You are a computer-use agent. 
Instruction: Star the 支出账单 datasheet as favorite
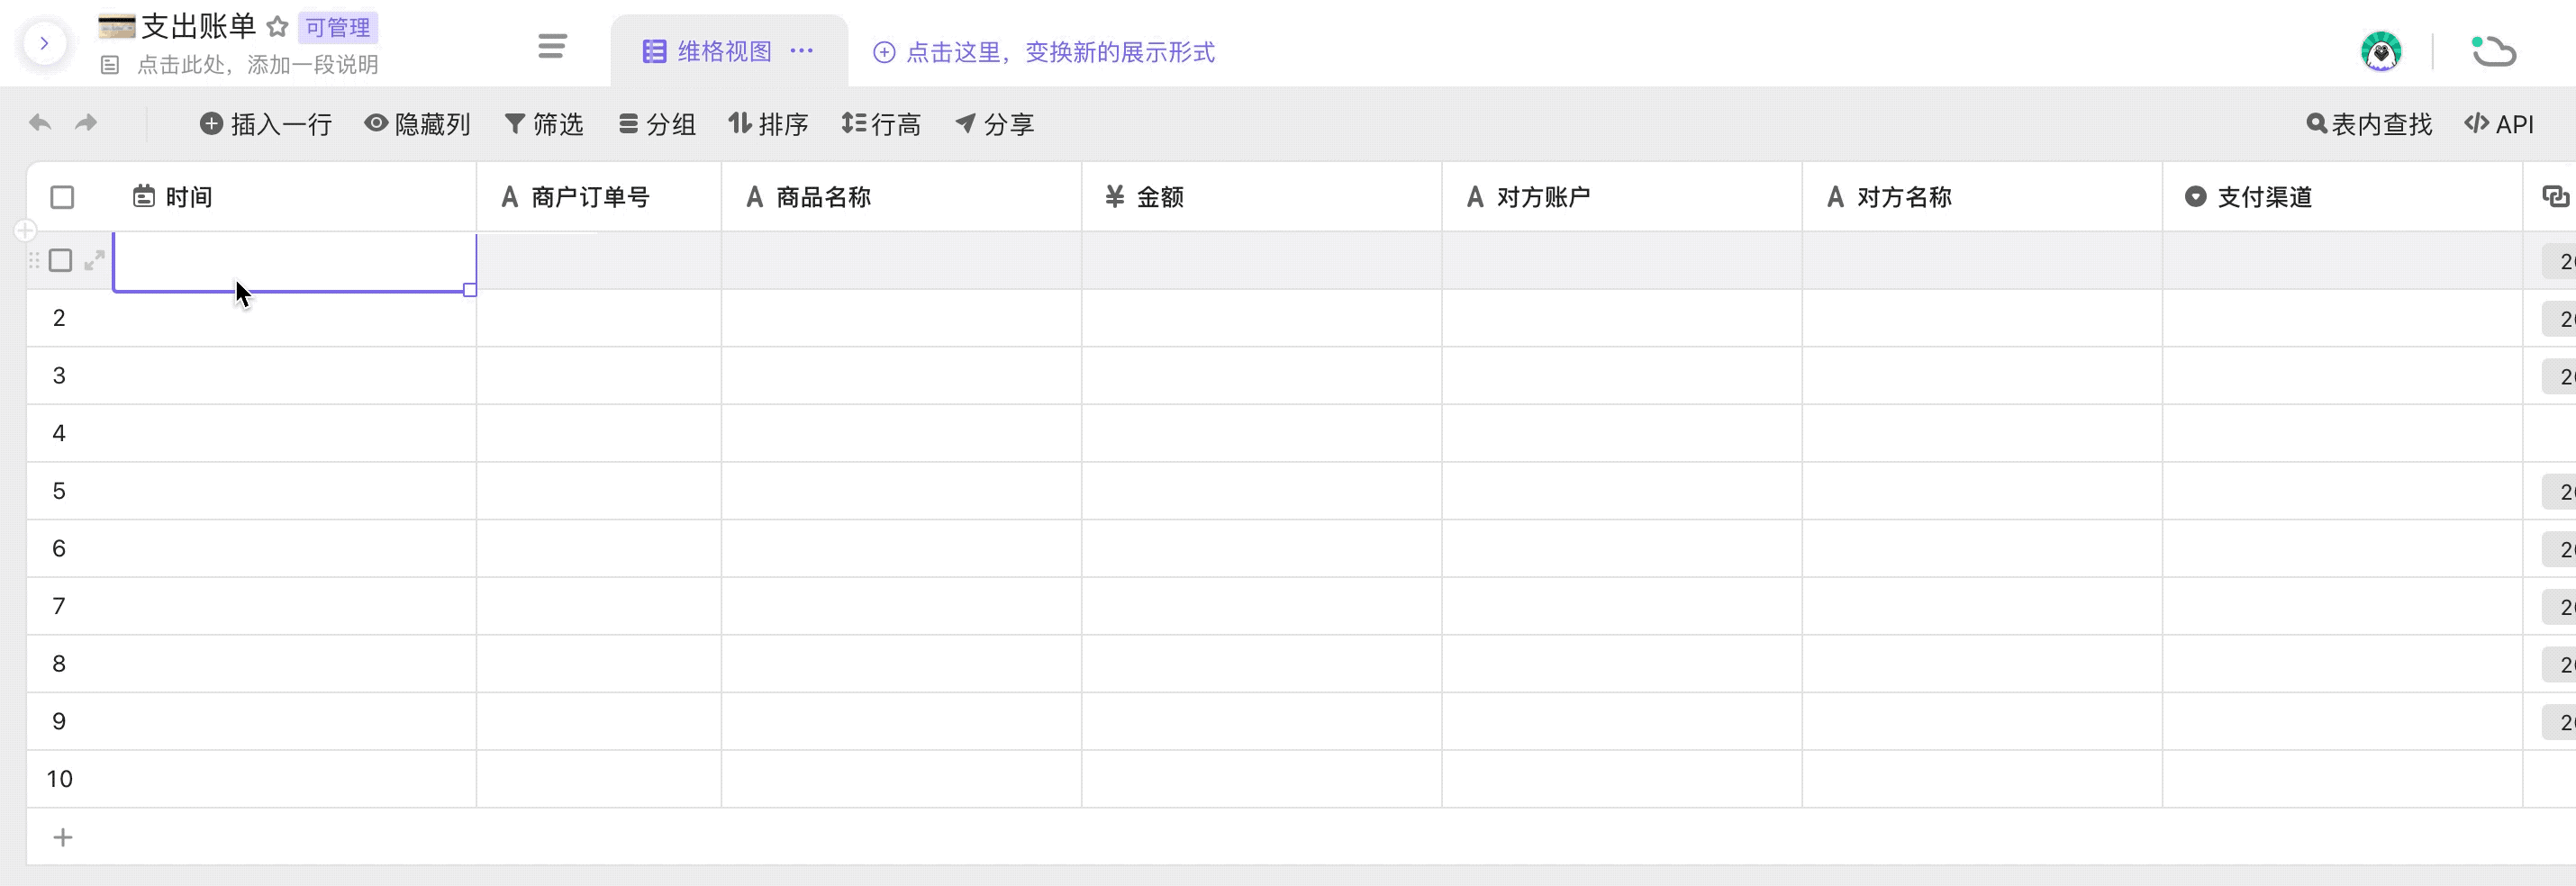278,27
